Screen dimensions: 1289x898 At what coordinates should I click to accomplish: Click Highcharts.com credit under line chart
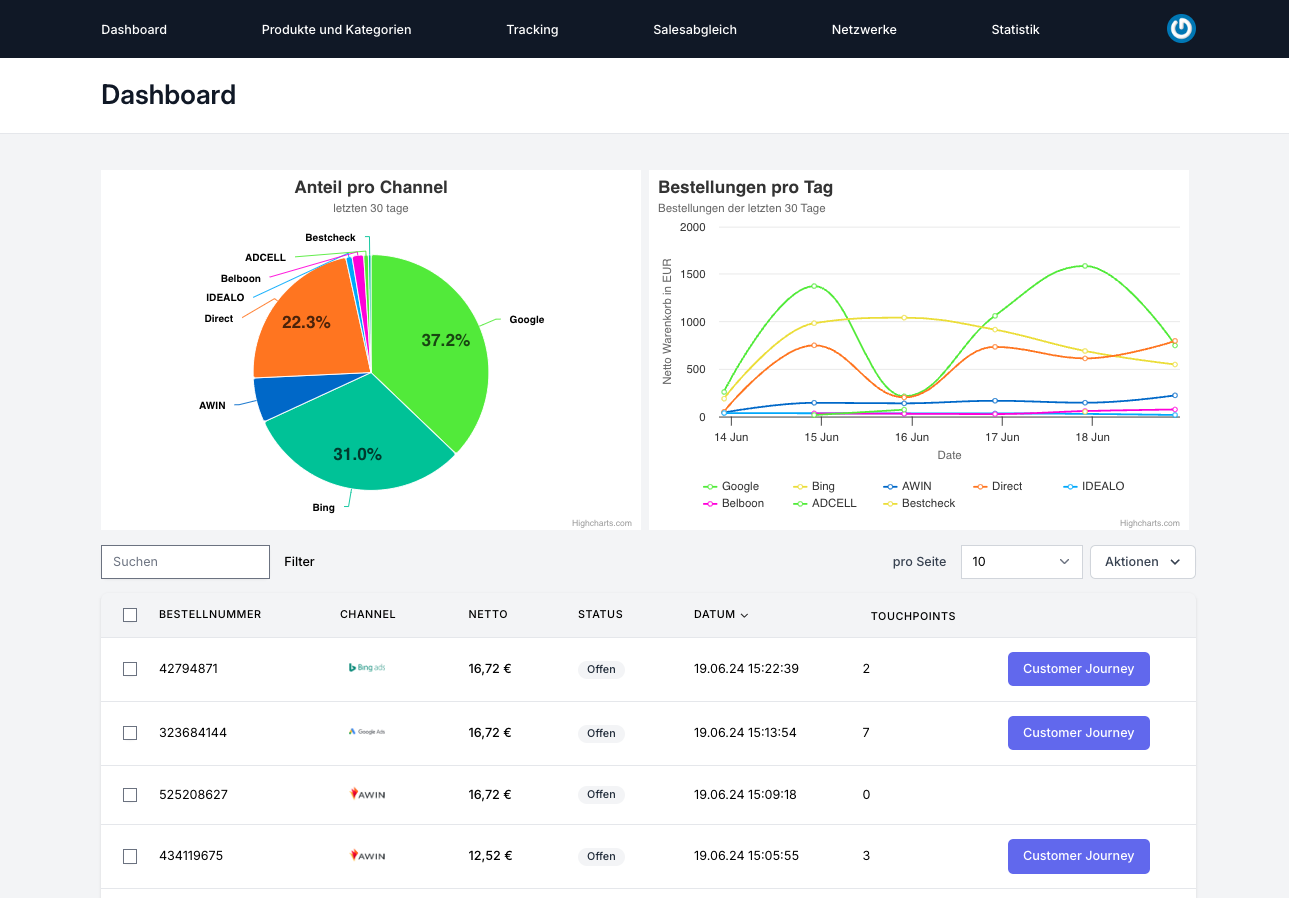1149,523
